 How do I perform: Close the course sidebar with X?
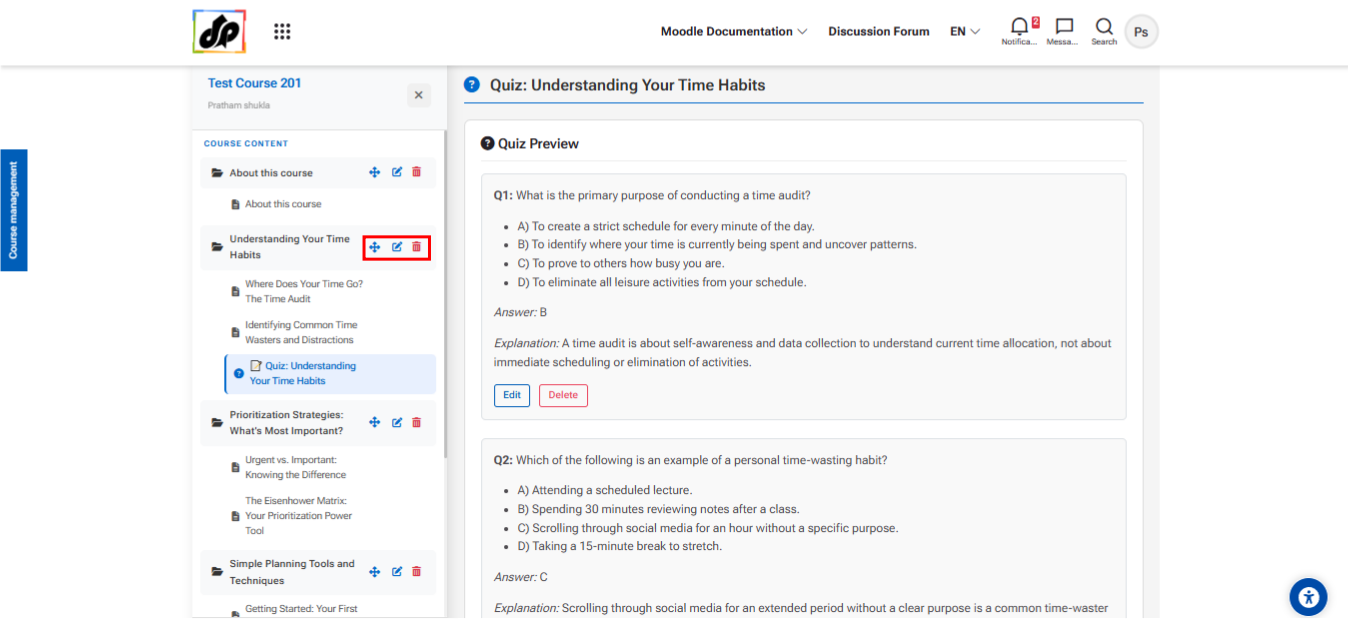click(x=419, y=95)
